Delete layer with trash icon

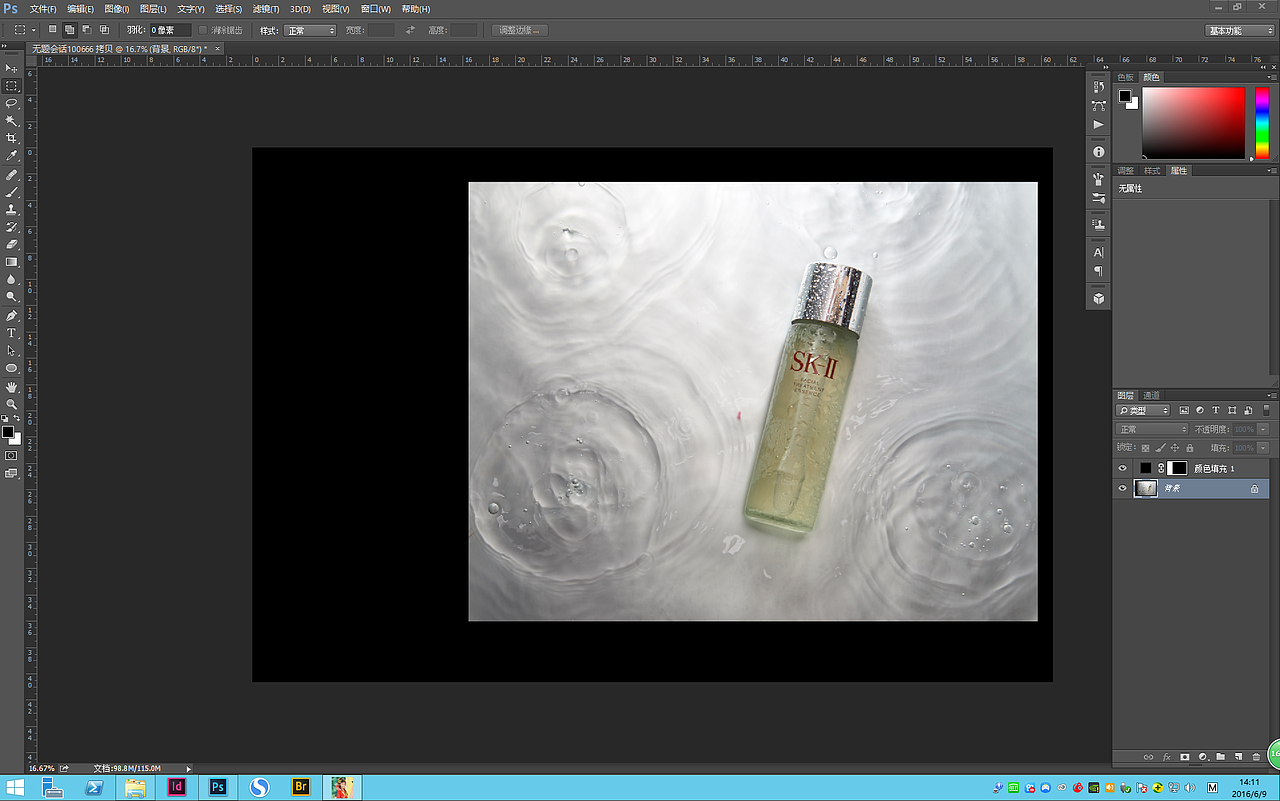[1256, 757]
